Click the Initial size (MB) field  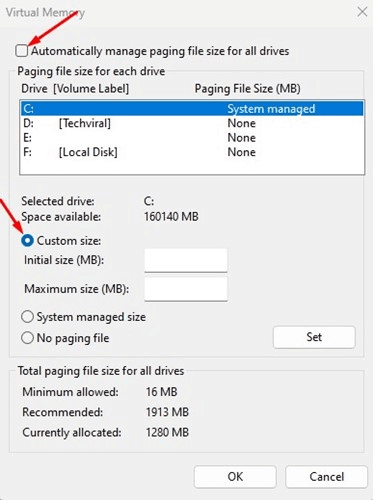point(186,260)
